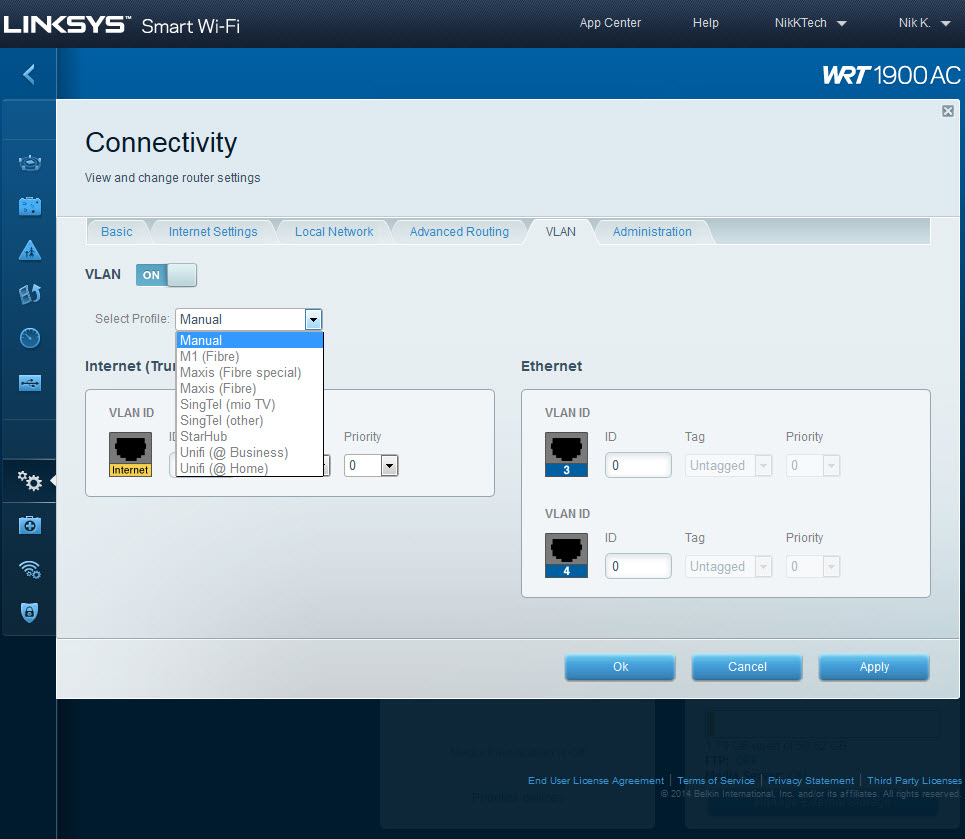Click the Internet port icon
965x839 pixels.
pyautogui.click(x=130, y=454)
